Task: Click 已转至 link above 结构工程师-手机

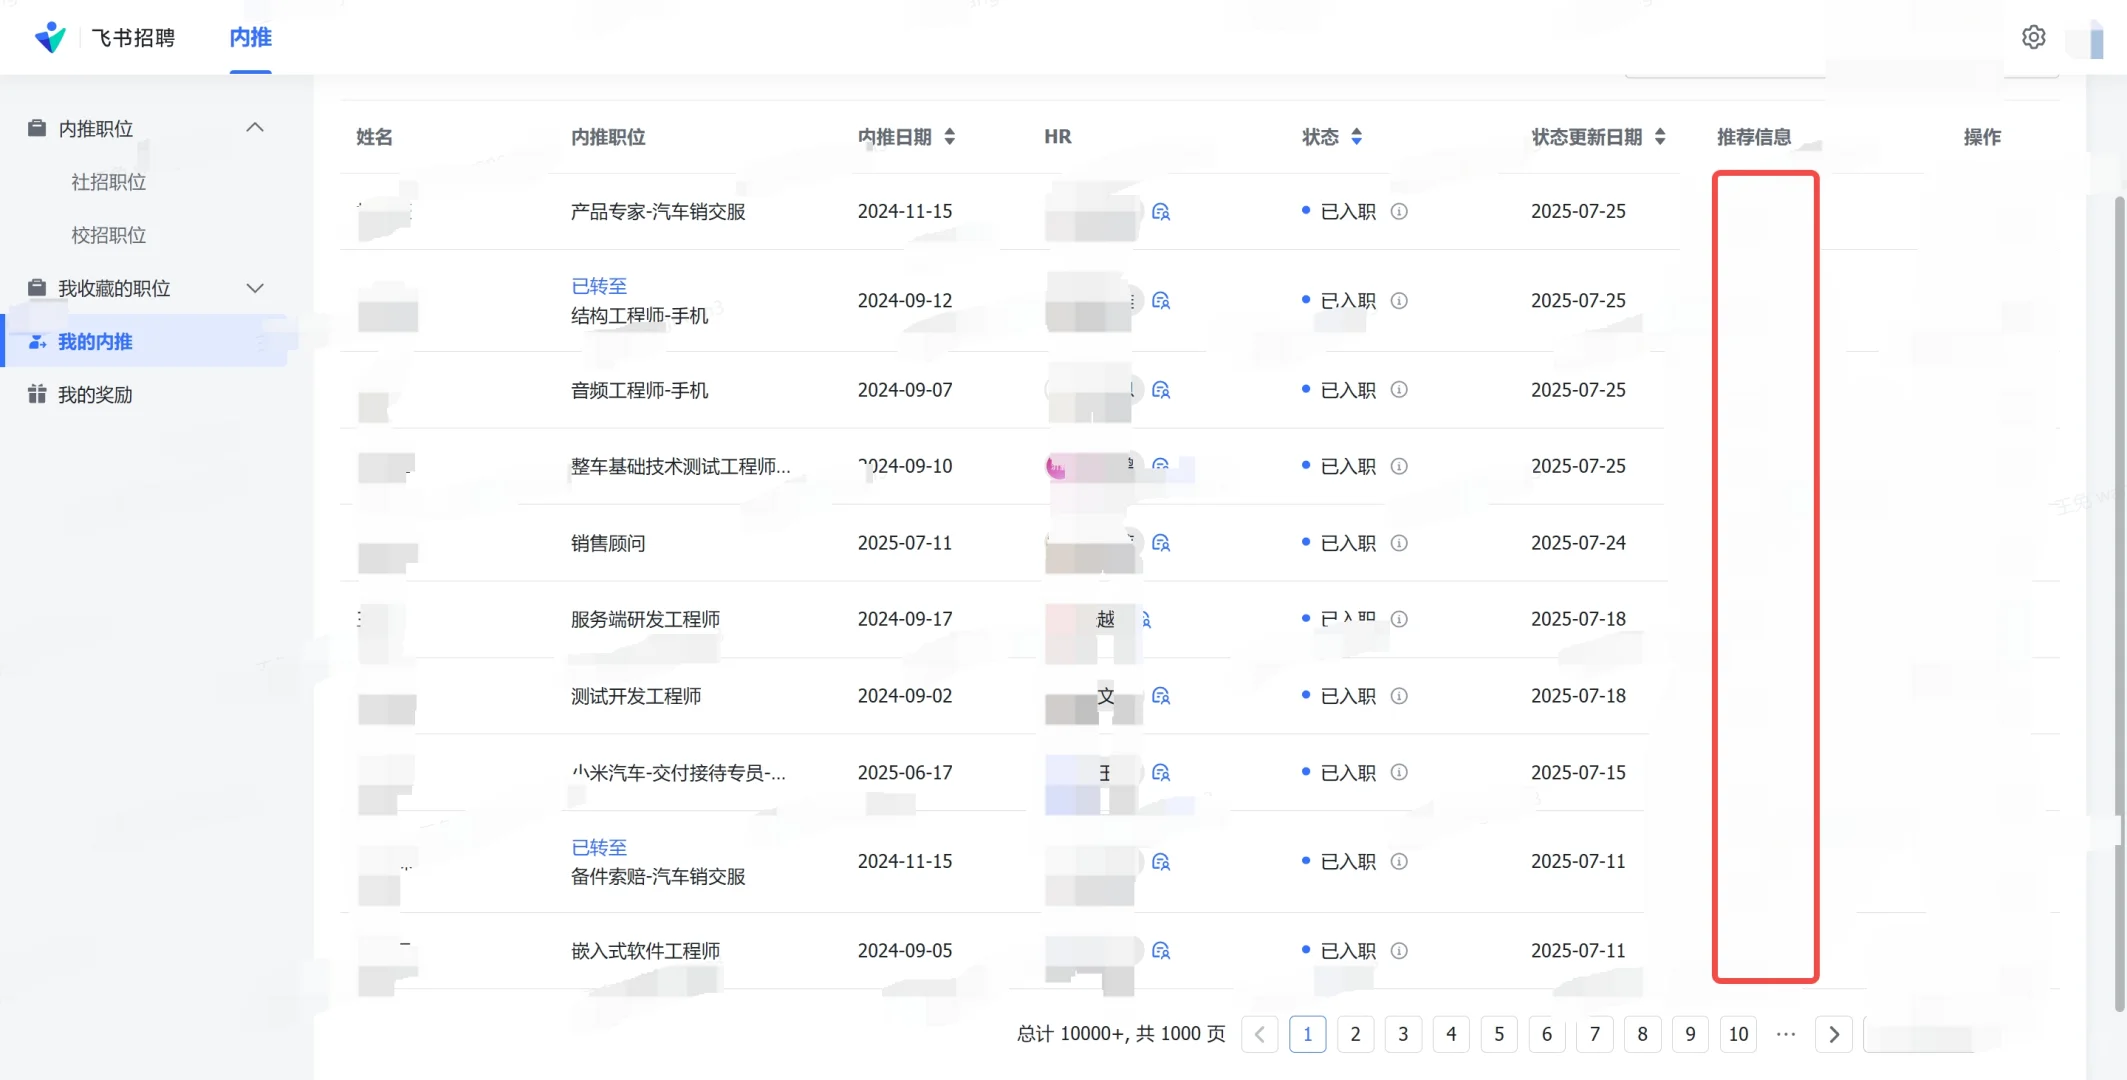Action: point(599,286)
